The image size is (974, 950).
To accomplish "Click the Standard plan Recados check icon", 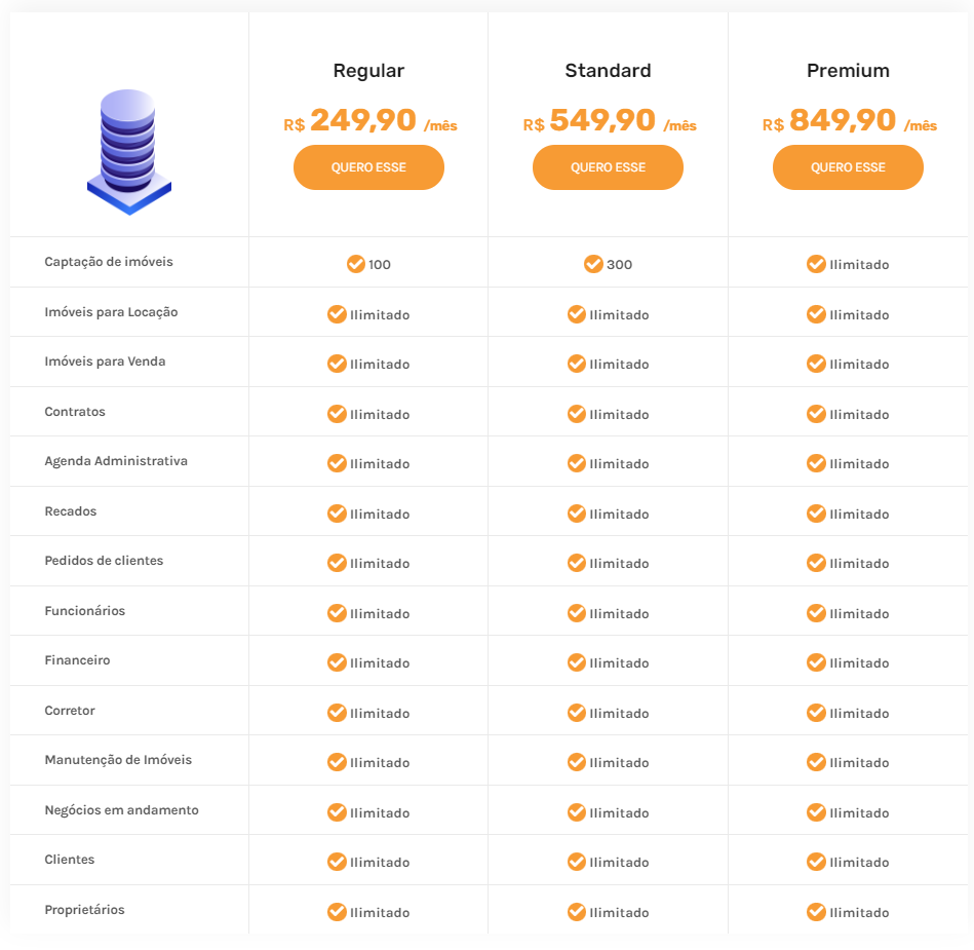I will [x=576, y=513].
